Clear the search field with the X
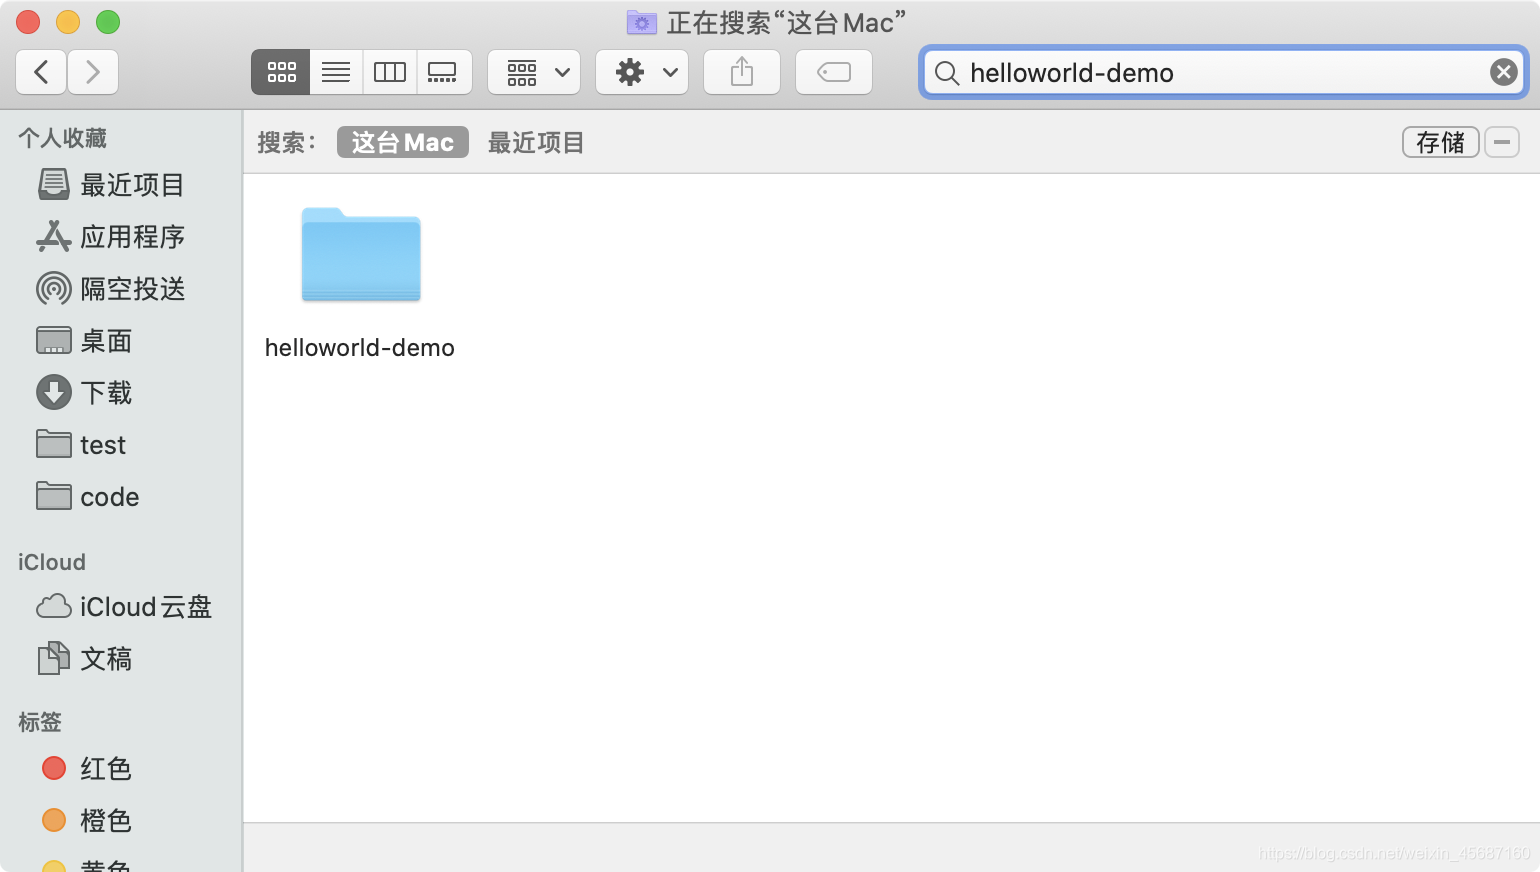1540x872 pixels. click(x=1503, y=72)
